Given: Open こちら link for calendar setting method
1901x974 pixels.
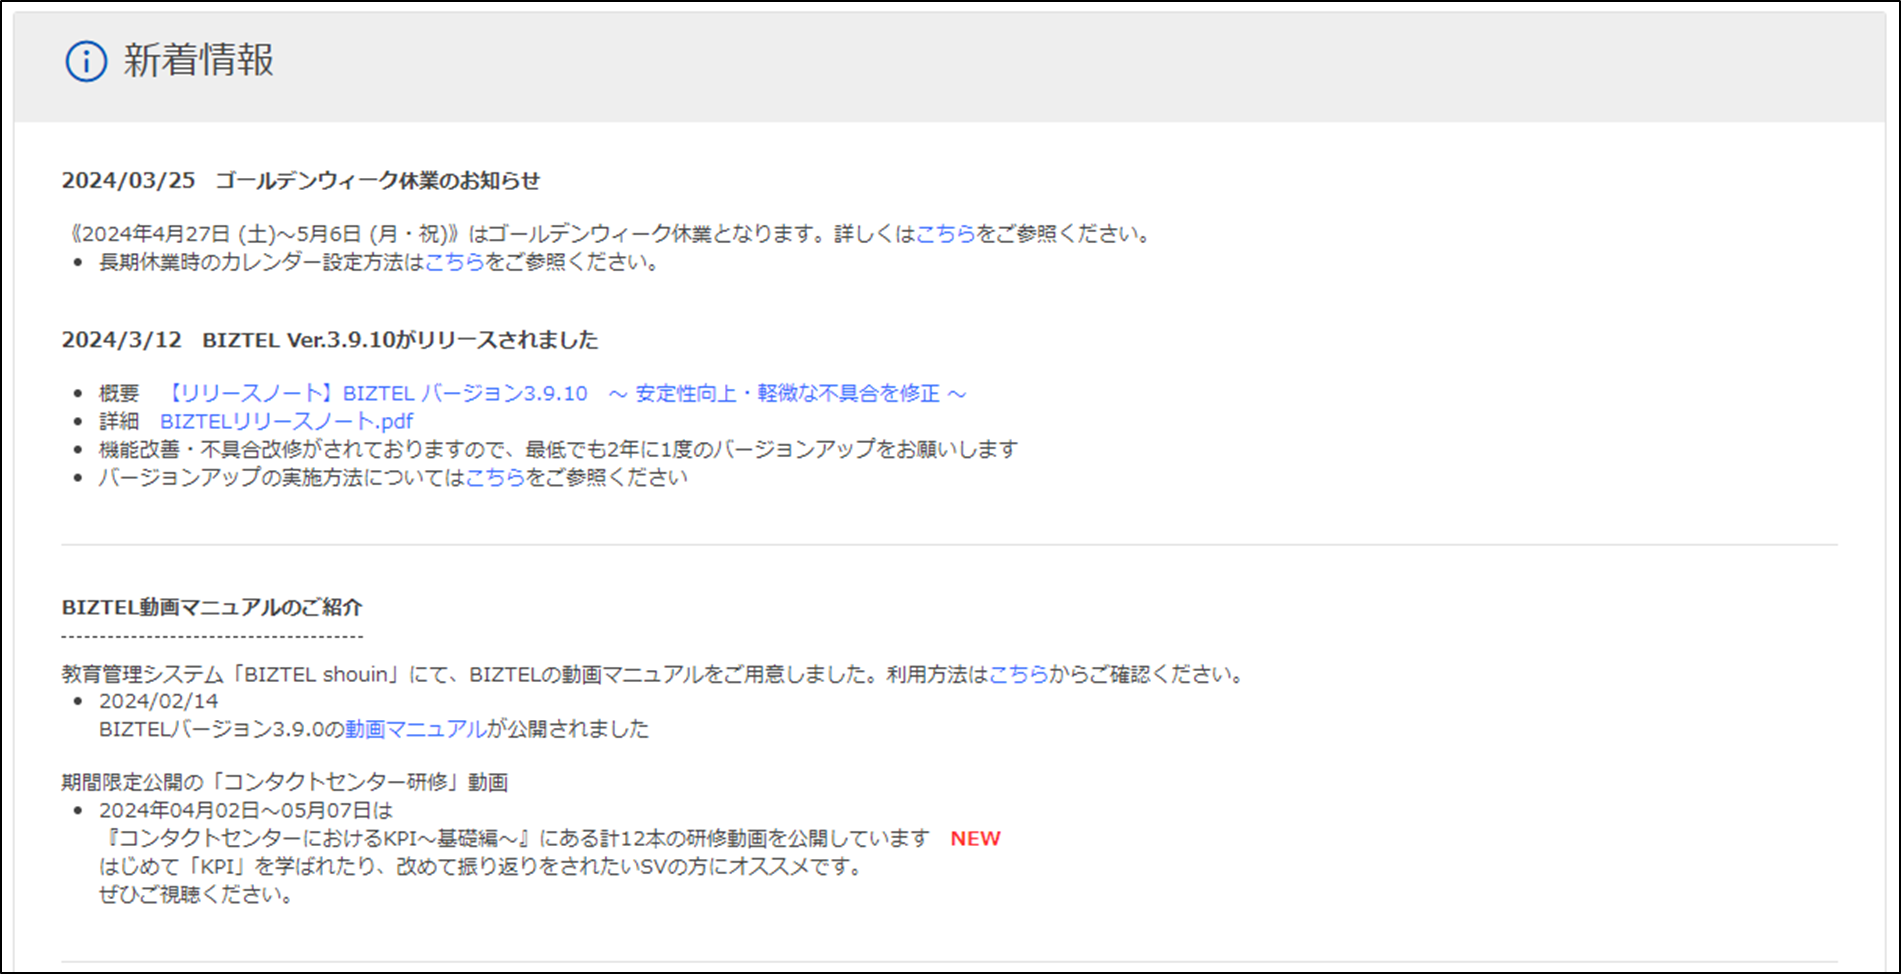Looking at the screenshot, I should (x=455, y=262).
